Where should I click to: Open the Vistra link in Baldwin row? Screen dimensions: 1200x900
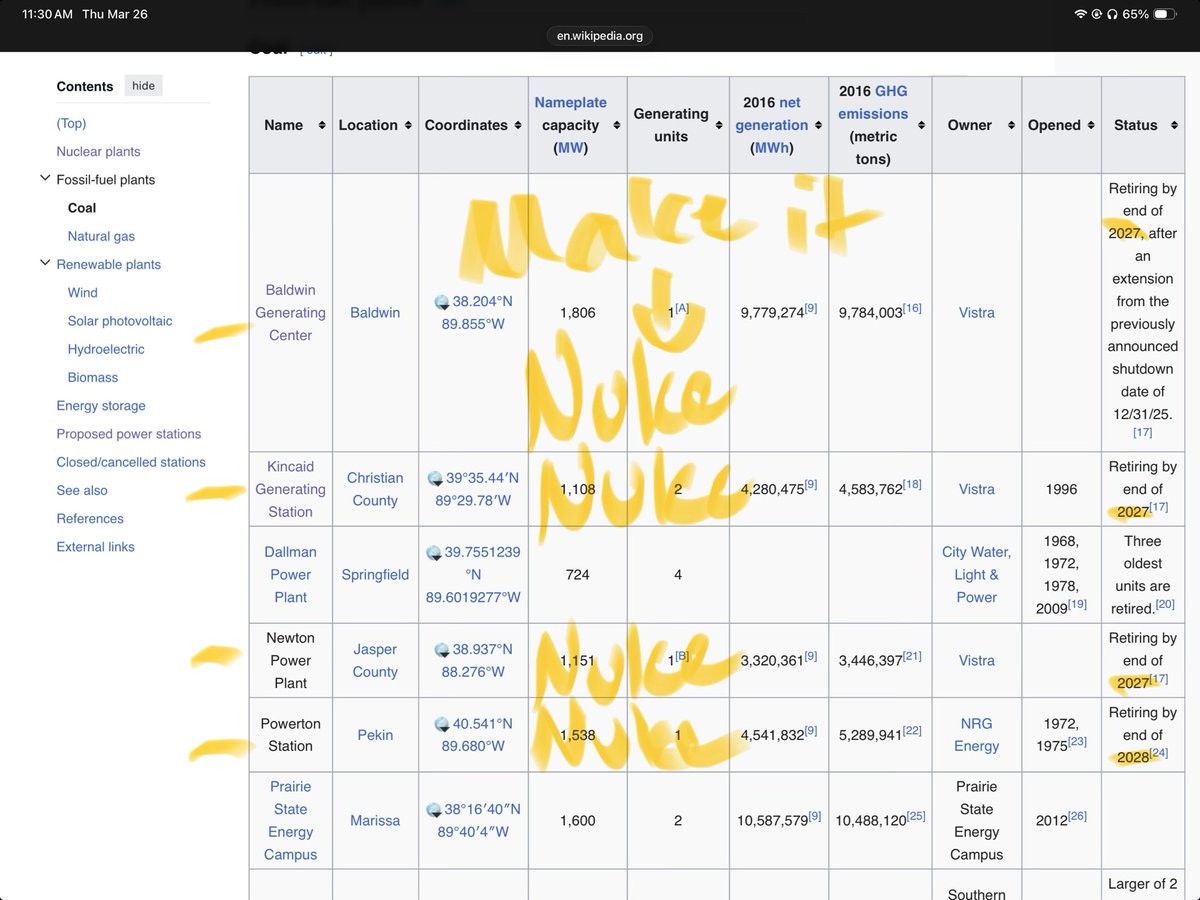pos(976,312)
